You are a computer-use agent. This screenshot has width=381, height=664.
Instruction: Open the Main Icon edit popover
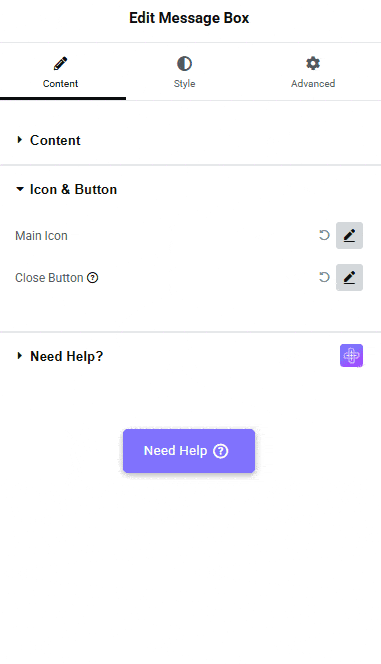tap(349, 235)
